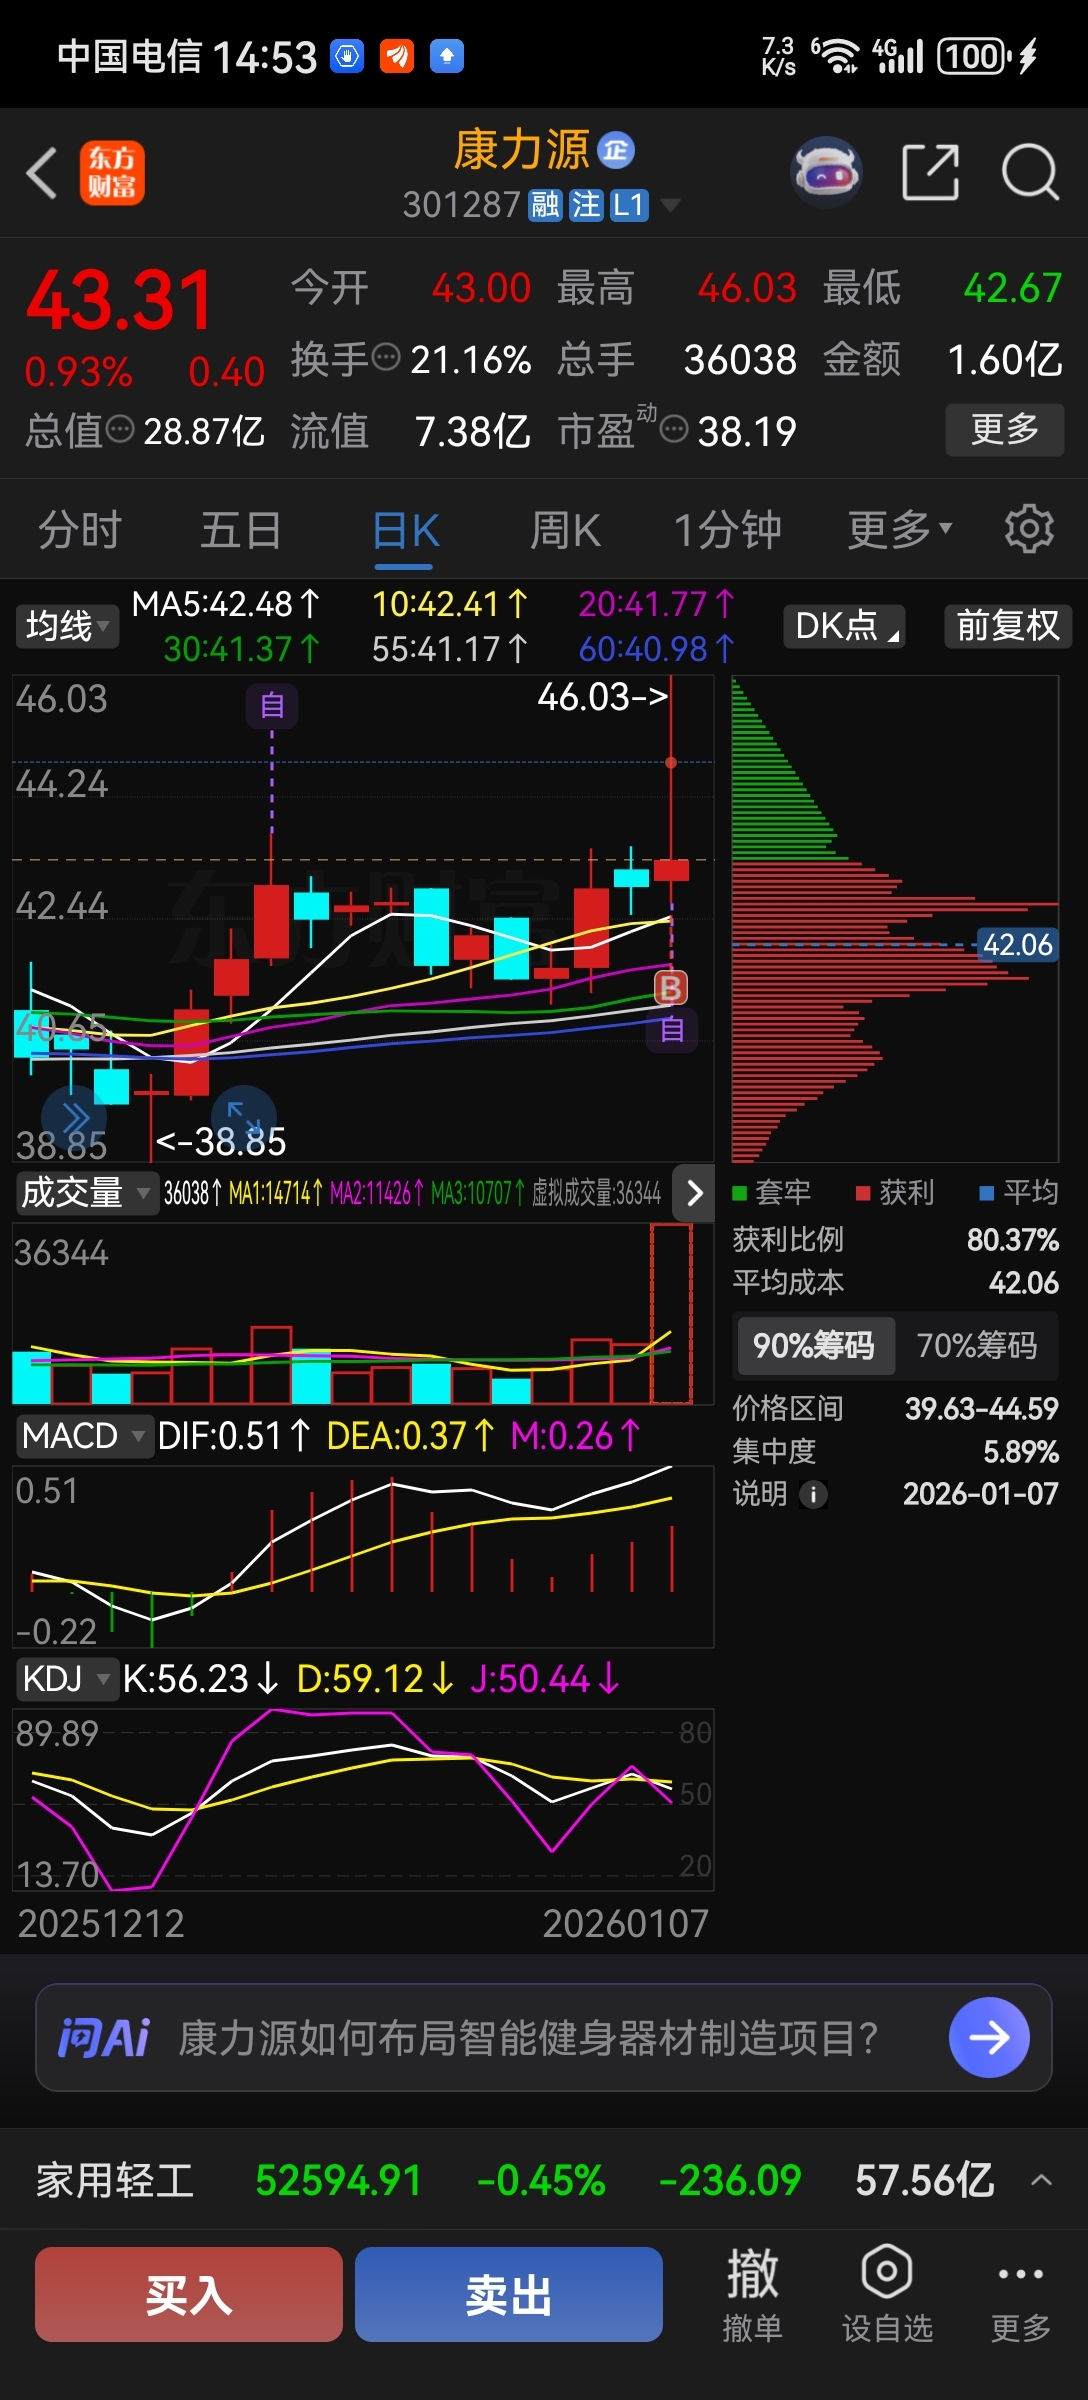Screen dimensions: 1088x2400
Task: Tap the enterprise badge next to 康力源
Action: coord(616,150)
